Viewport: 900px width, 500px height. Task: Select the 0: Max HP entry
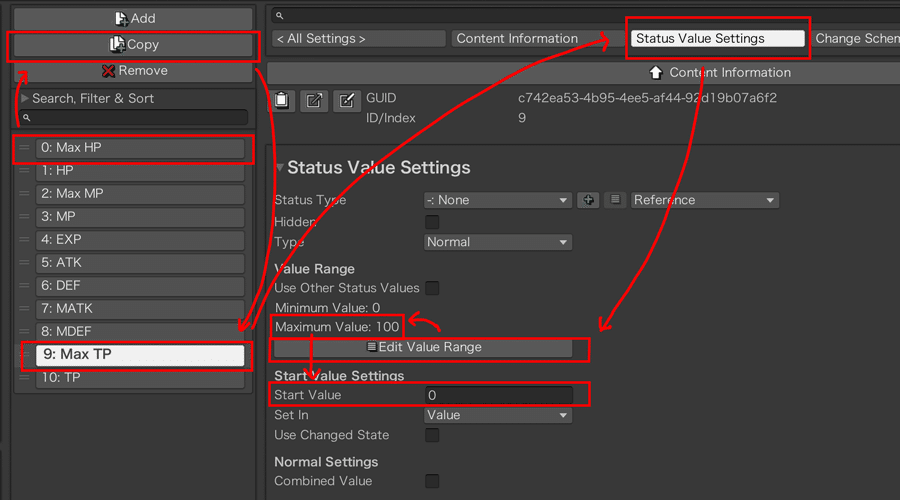click(x=140, y=148)
